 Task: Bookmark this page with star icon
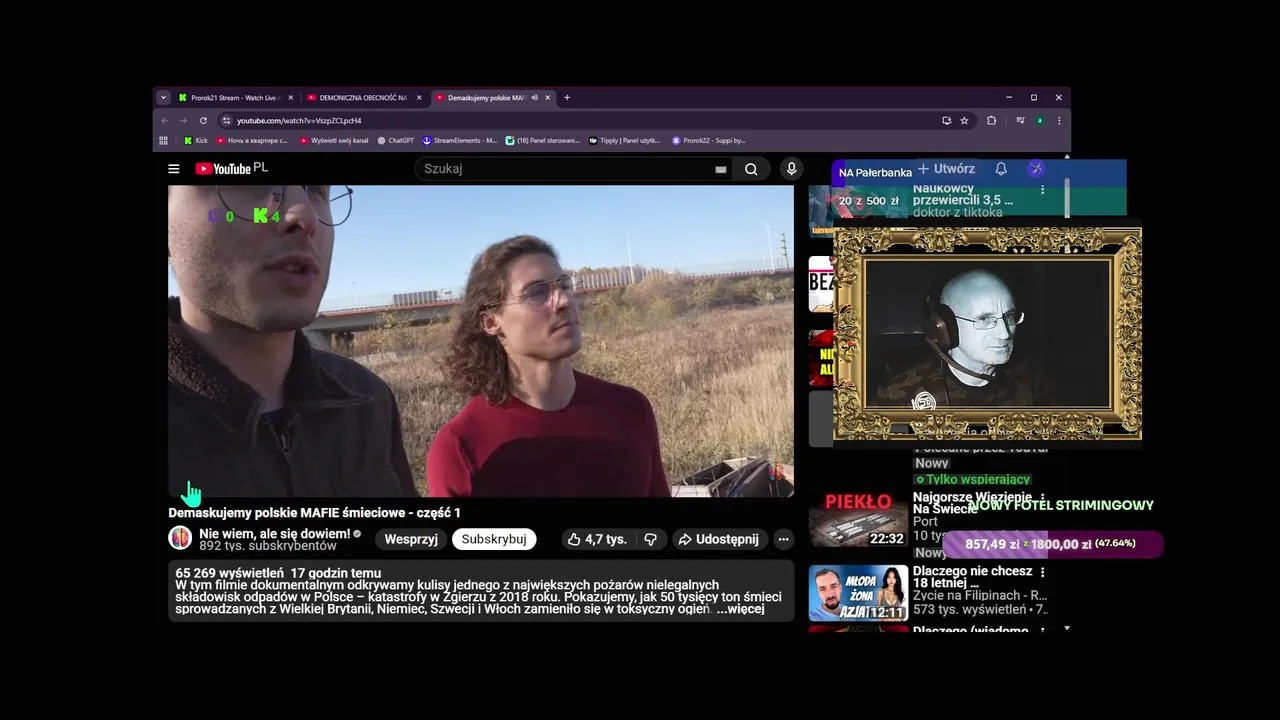coord(964,120)
